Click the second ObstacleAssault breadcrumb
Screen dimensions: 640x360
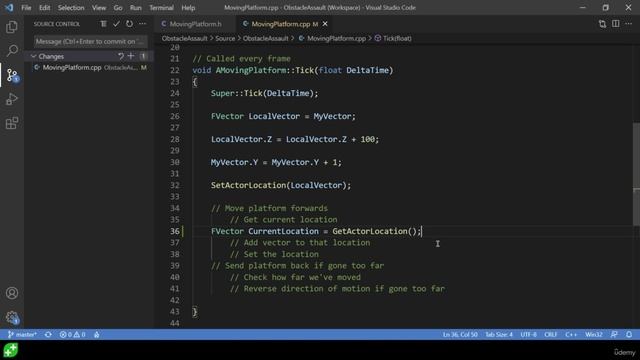coord(266,38)
